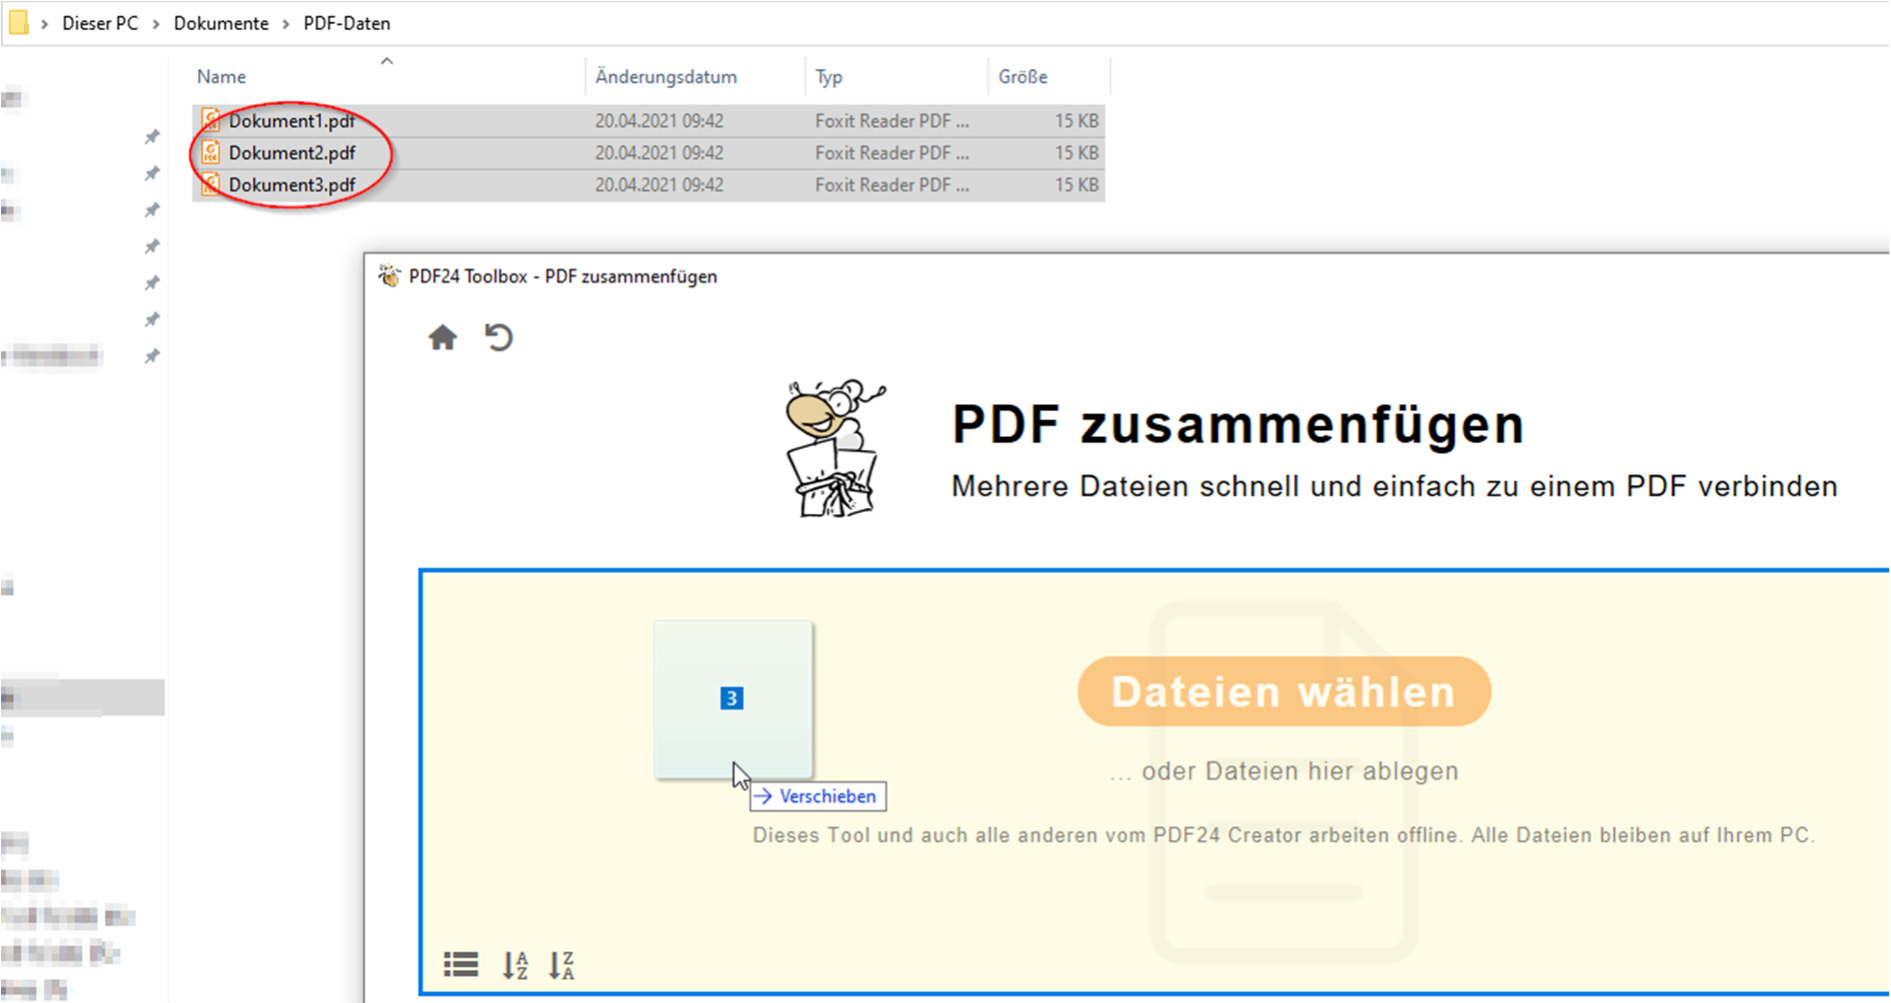Sort PDF files Z to A
This screenshot has height=1003, width=1891.
[x=562, y=963]
